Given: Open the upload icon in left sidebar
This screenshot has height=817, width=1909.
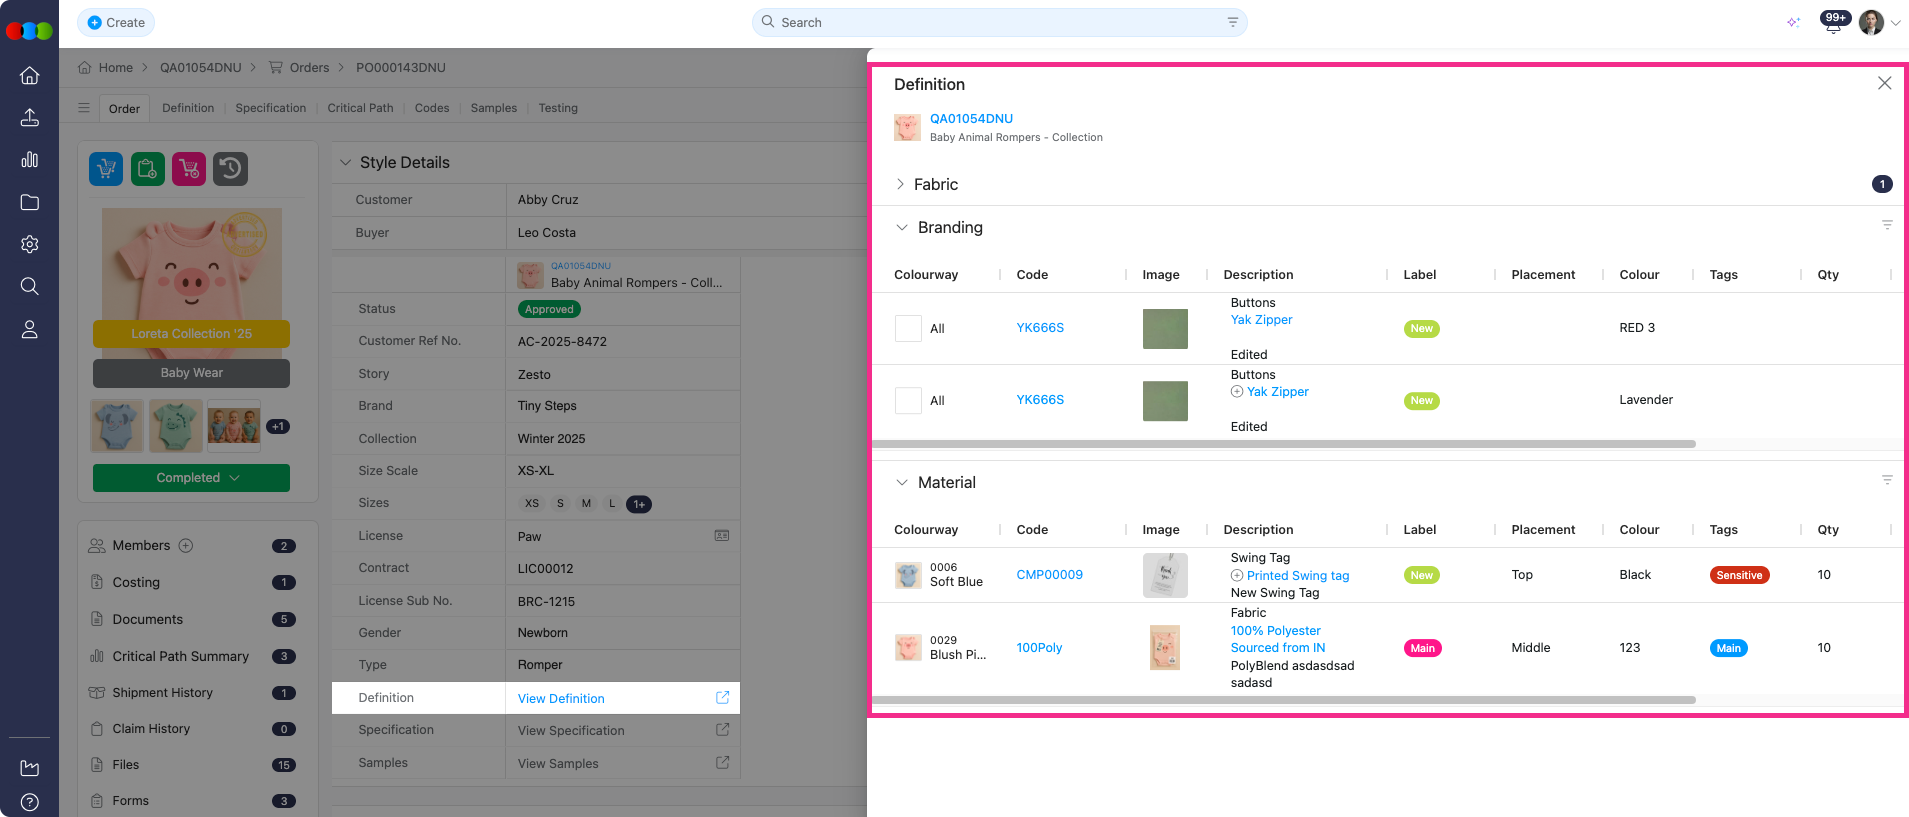Looking at the screenshot, I should point(30,118).
